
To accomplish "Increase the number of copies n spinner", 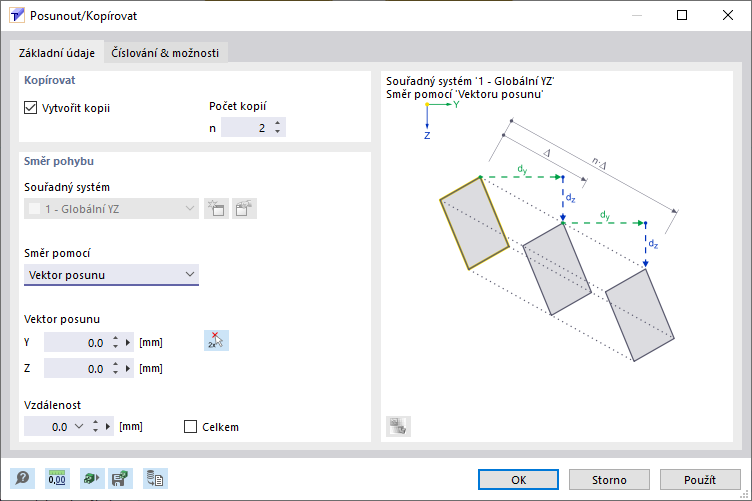I will 278,124.
